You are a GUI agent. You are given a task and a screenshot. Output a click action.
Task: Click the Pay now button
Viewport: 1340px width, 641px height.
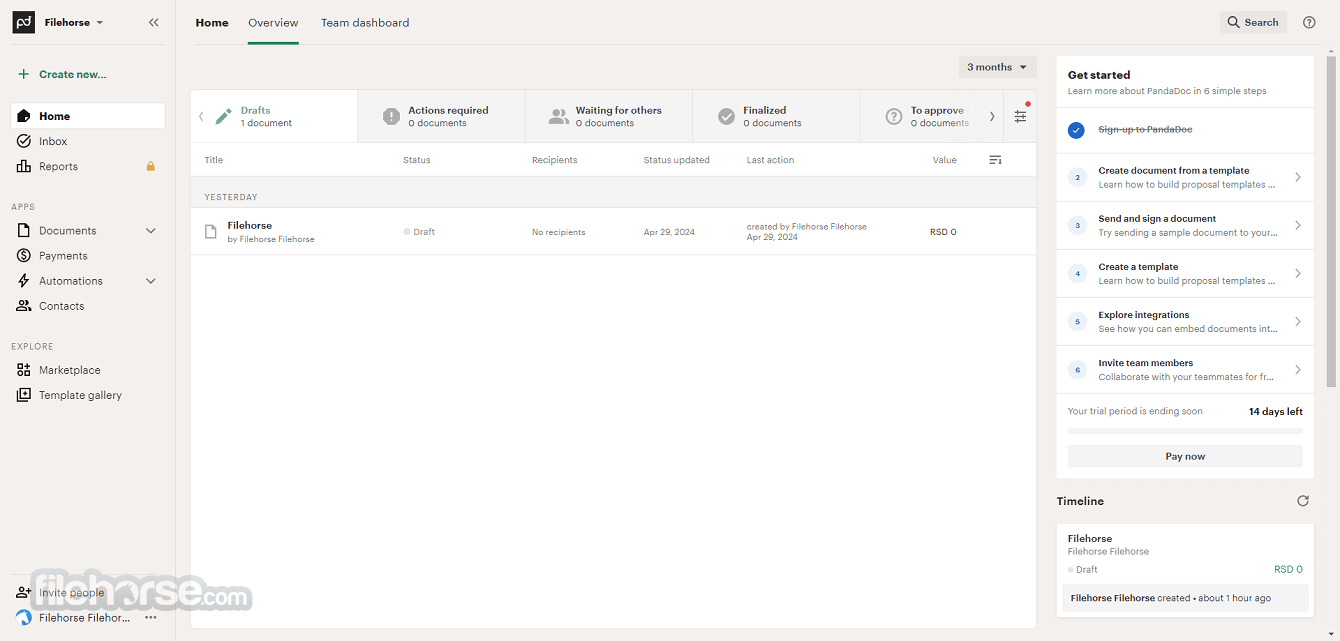pos(1185,456)
